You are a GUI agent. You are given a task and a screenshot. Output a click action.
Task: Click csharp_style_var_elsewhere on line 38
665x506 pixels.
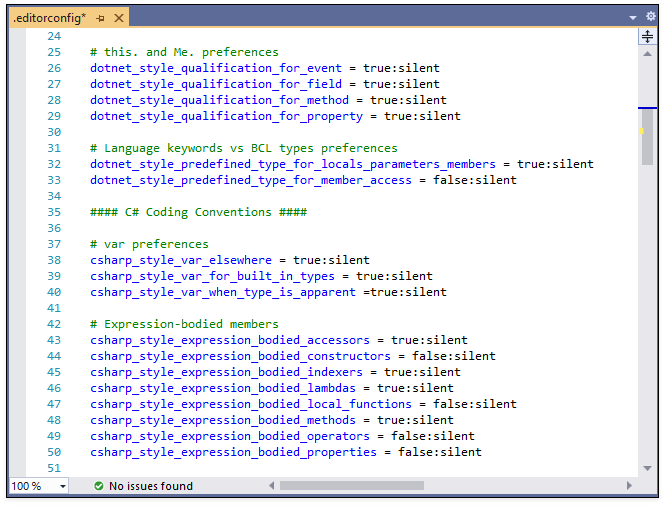point(181,260)
